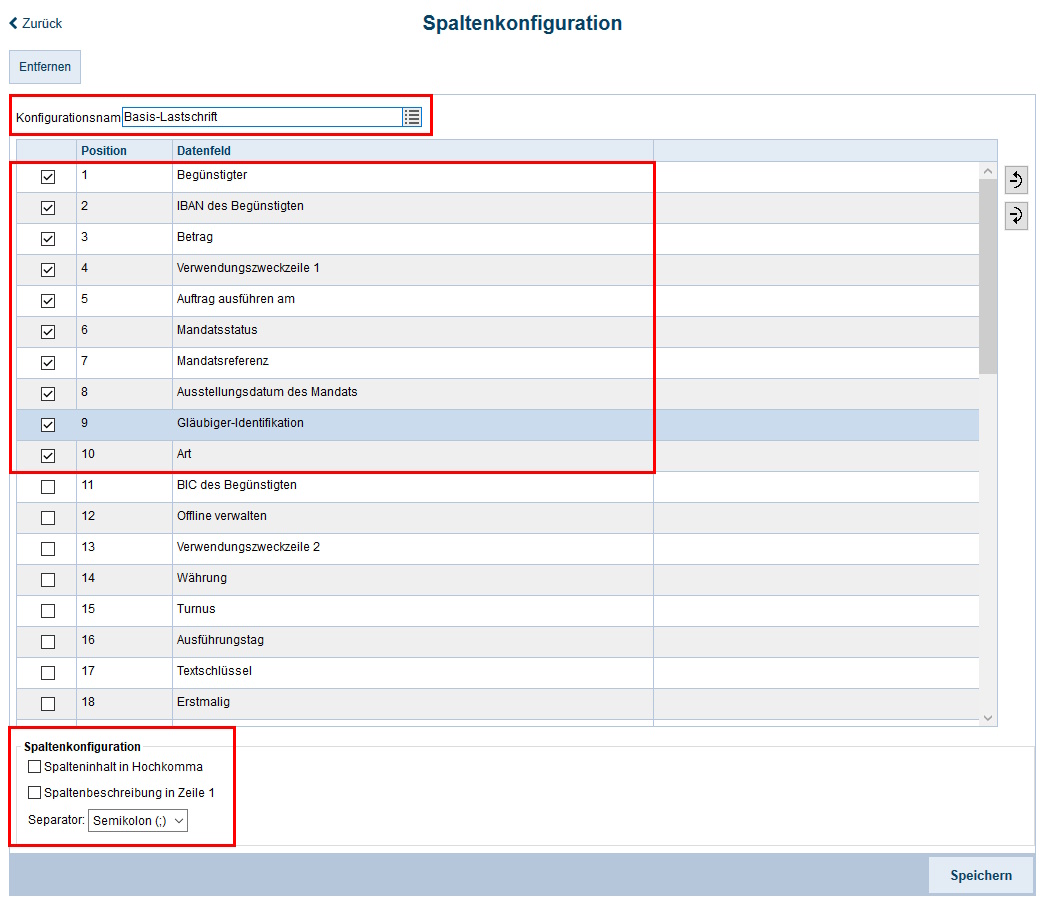Screen dimensions: 1045x902
Task: Open the configuration list icon beside the name field
Action: coord(412,117)
